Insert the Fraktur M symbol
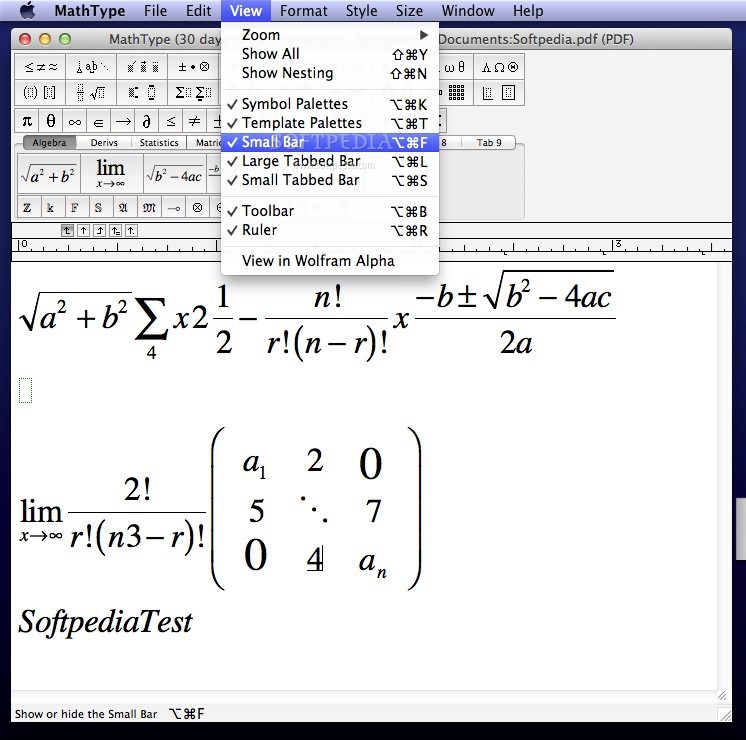 point(149,207)
